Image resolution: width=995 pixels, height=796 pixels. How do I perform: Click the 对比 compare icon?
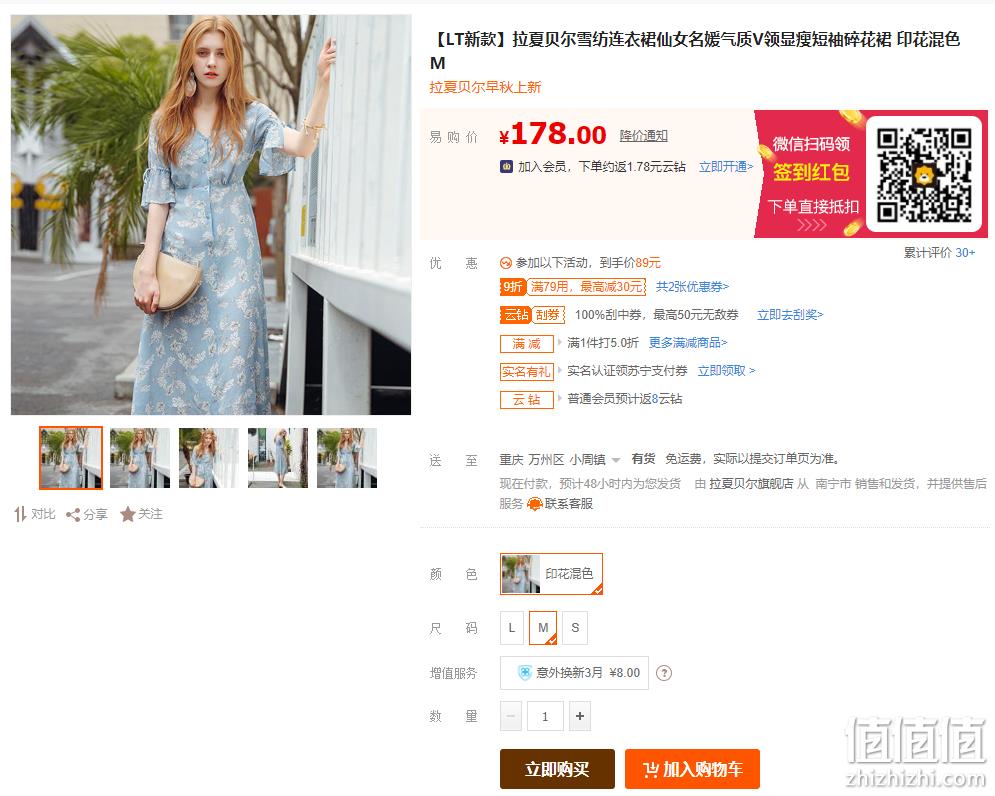coord(20,514)
